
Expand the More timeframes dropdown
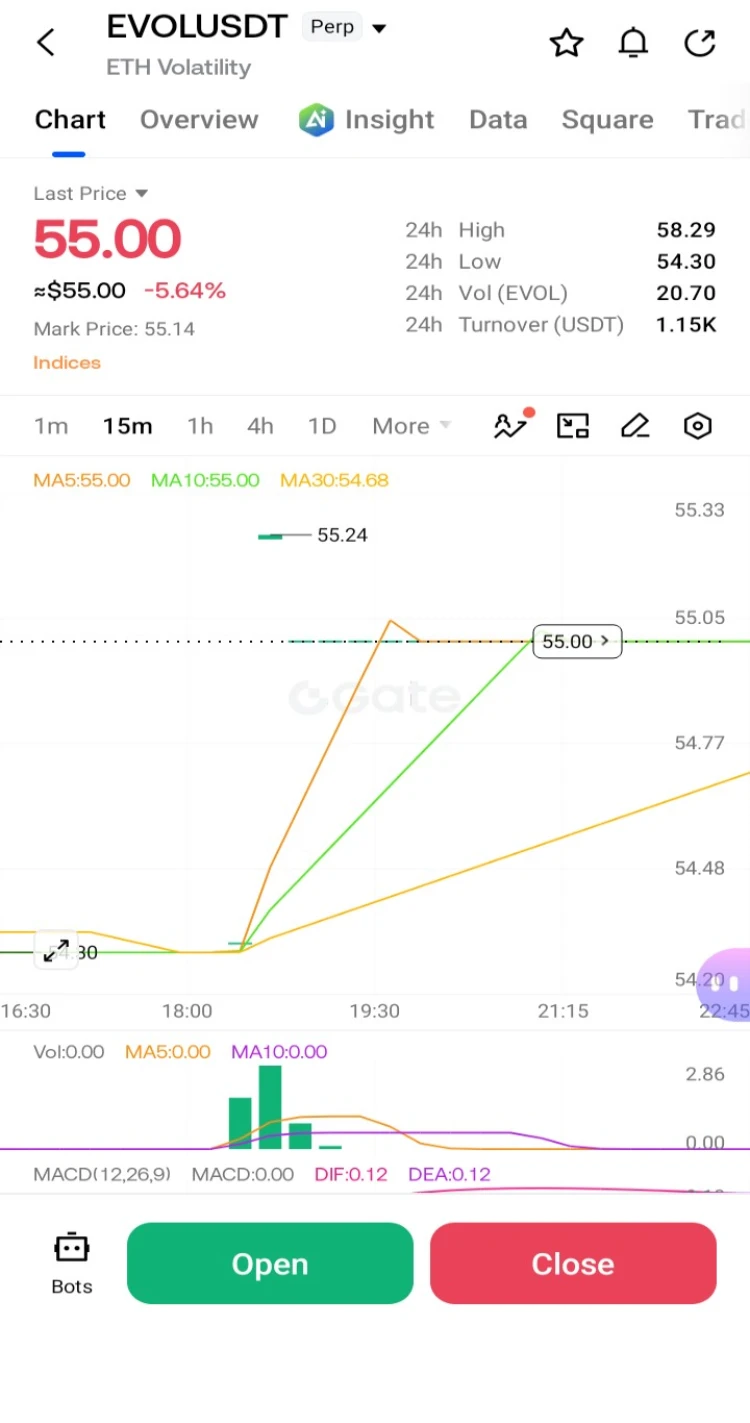point(411,426)
